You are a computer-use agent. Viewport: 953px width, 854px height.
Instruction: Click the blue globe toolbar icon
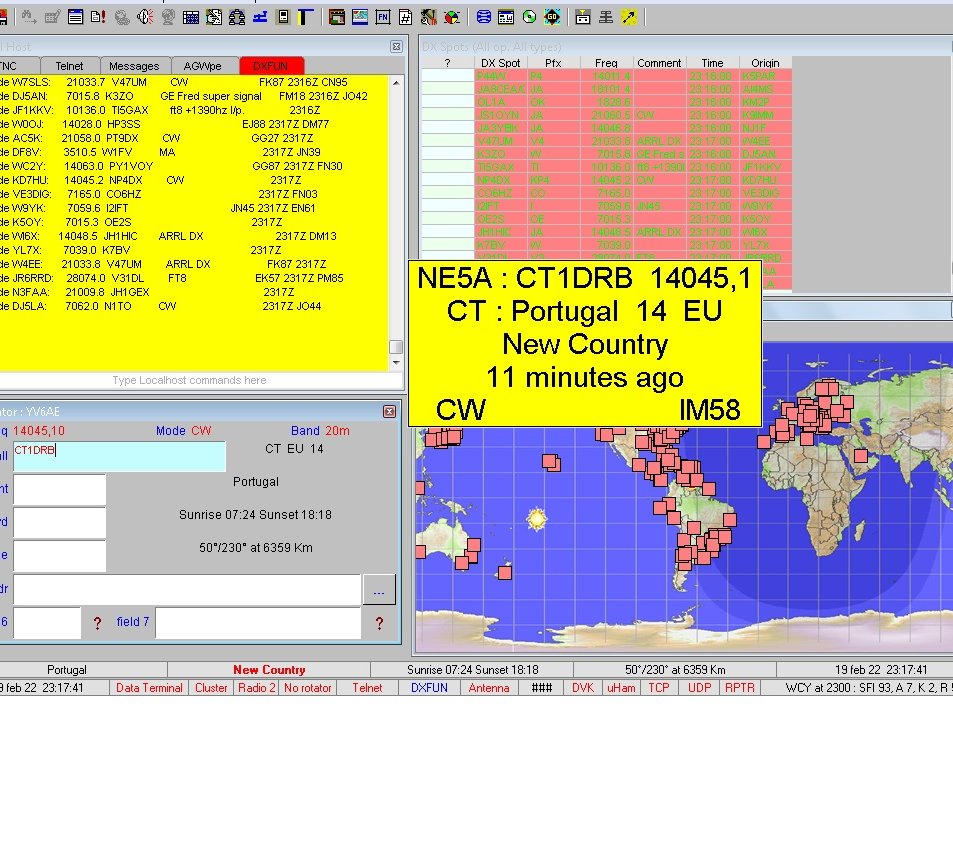(484, 17)
